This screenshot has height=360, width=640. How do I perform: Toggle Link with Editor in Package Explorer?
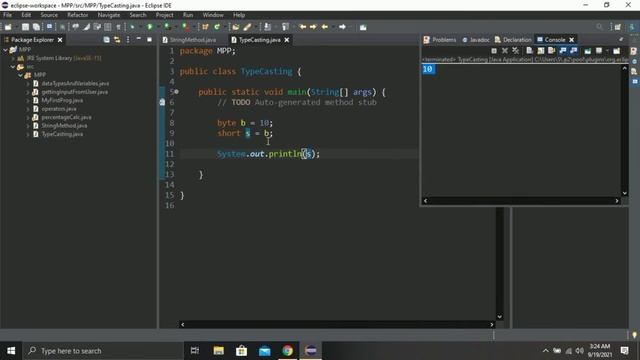pyautogui.click(x=117, y=40)
